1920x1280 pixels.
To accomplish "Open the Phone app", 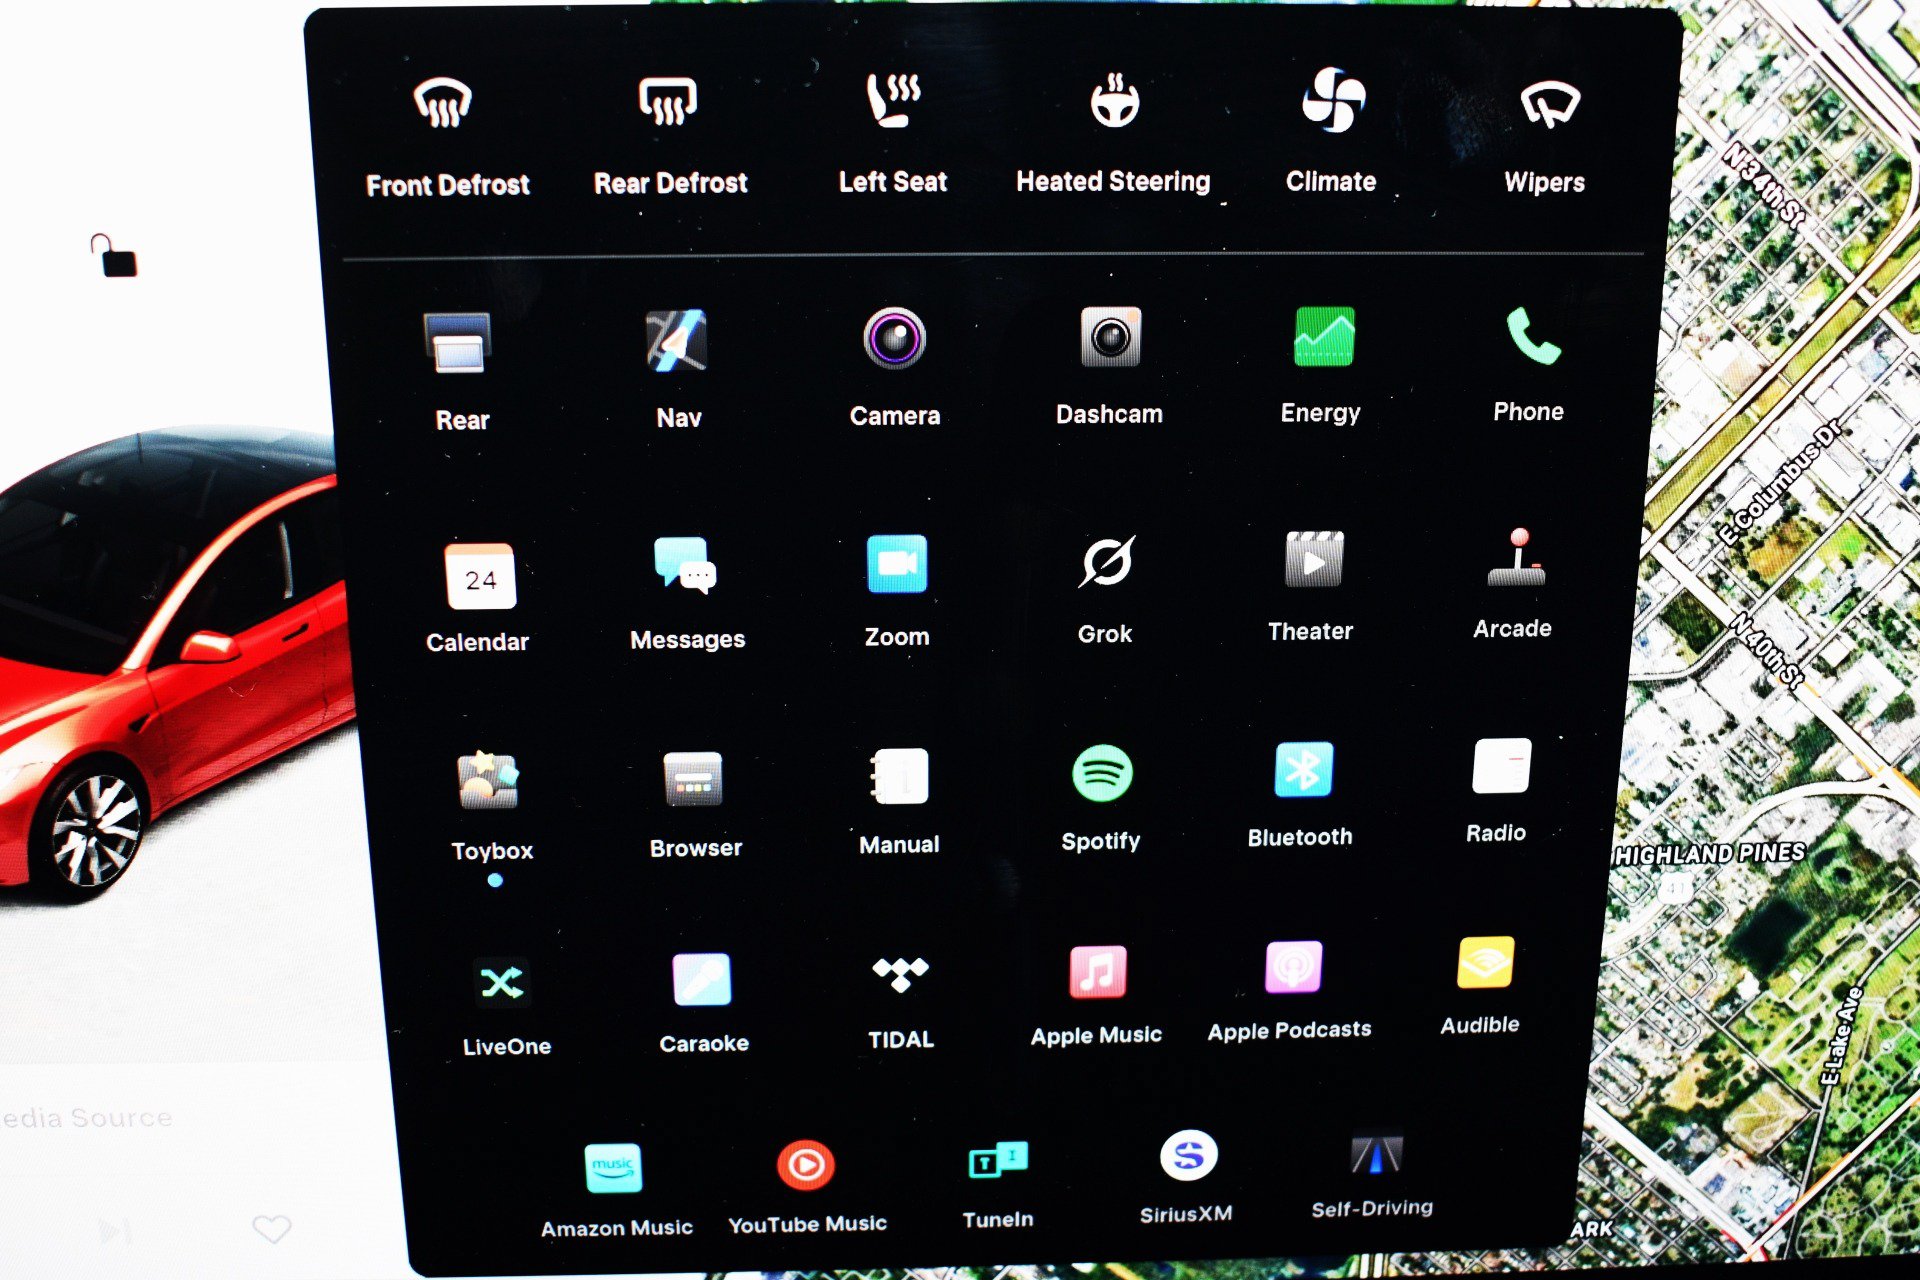I will 1529,364.
